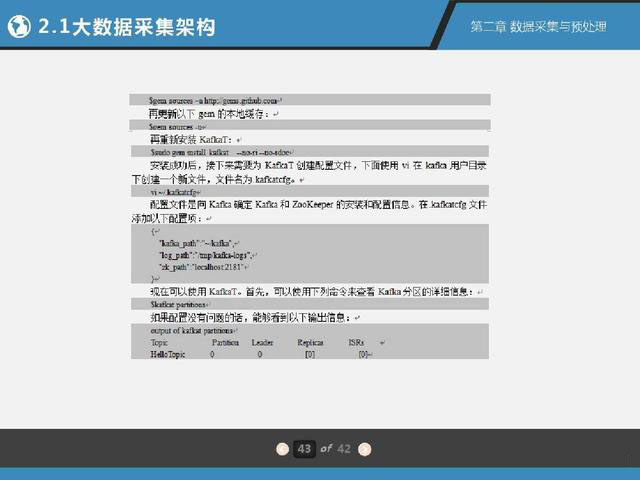This screenshot has width=640, height=480.
Task: Go to the previous slide arrow
Action: pos(283,449)
